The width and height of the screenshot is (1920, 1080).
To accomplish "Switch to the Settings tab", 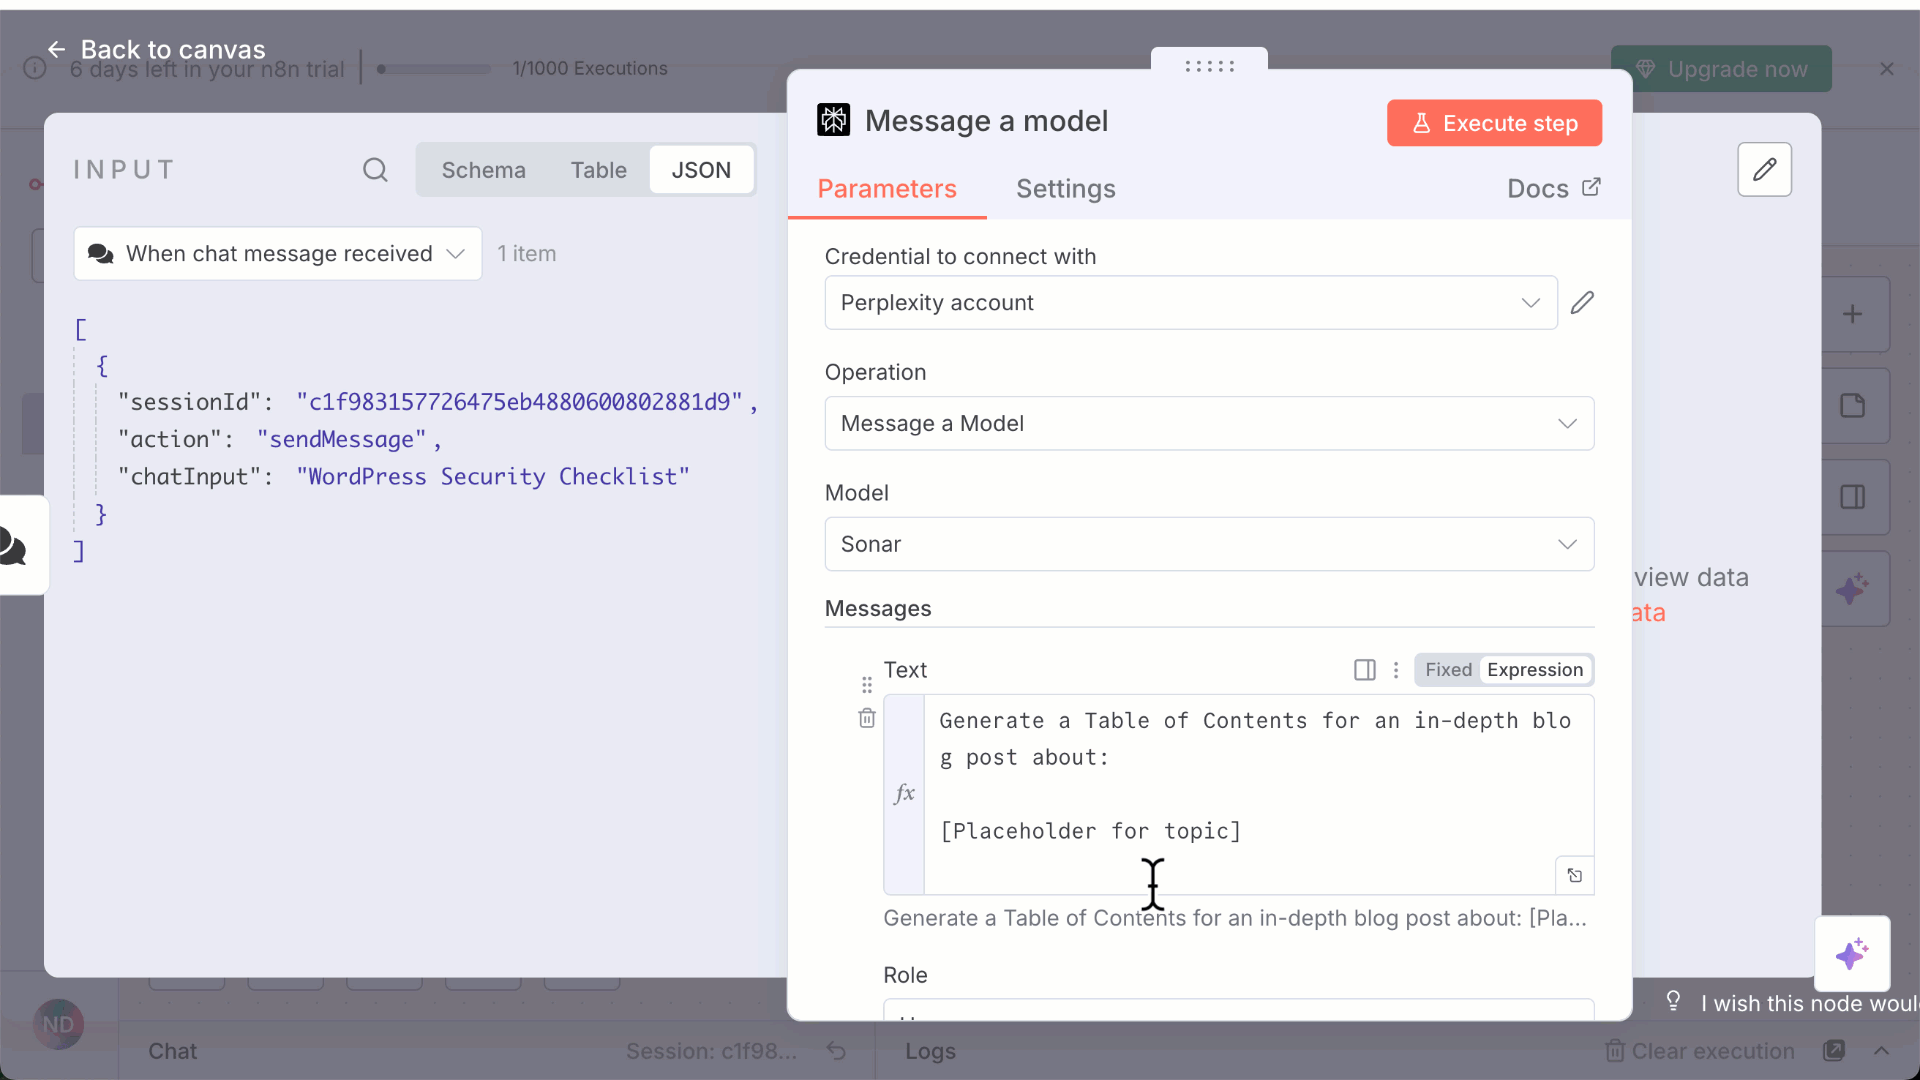I will (1065, 189).
